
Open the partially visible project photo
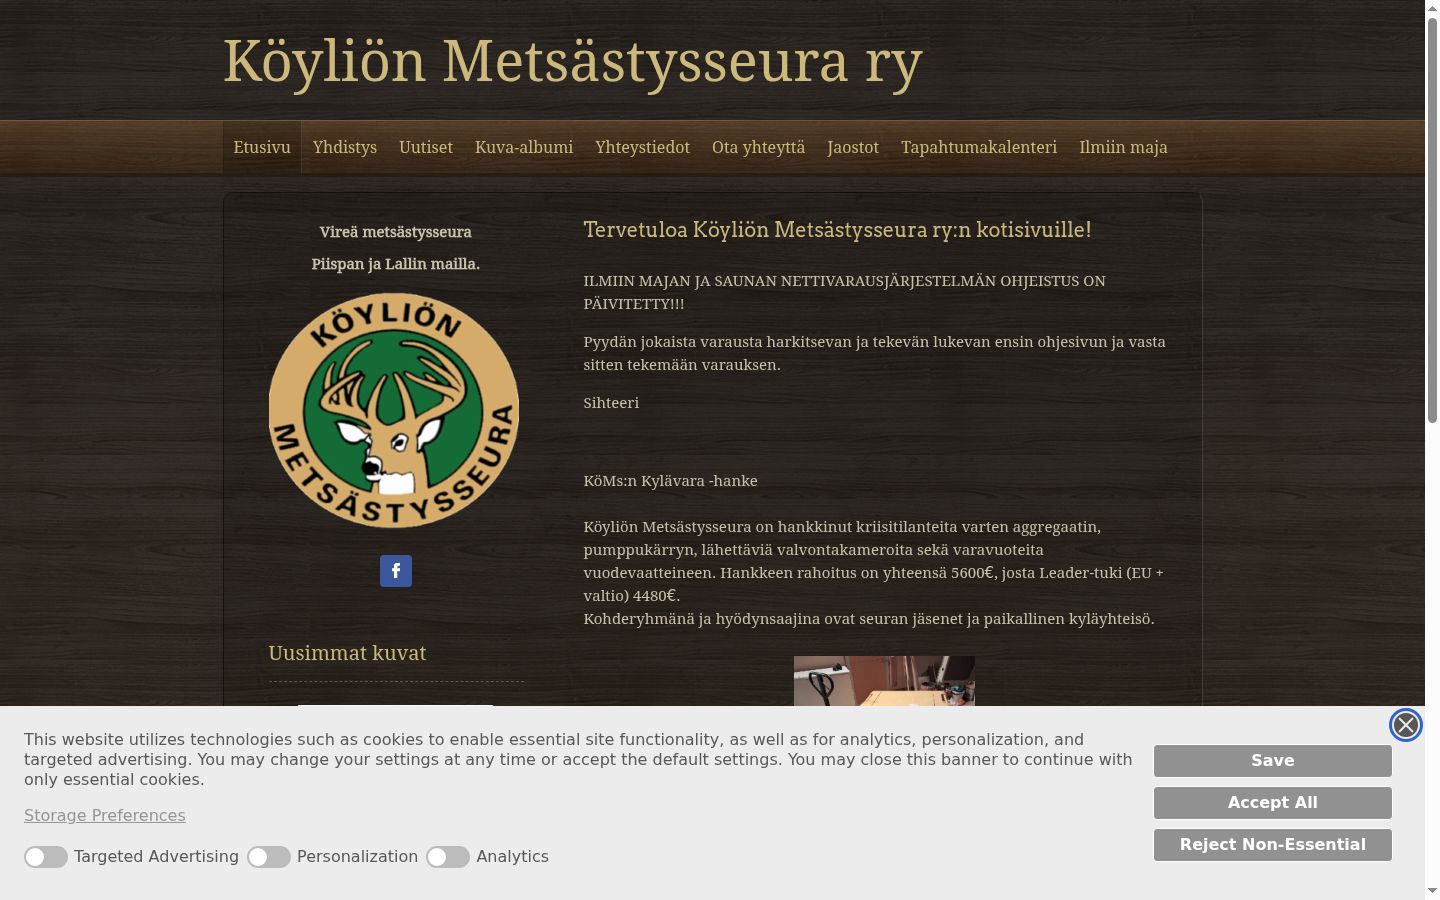[884, 681]
